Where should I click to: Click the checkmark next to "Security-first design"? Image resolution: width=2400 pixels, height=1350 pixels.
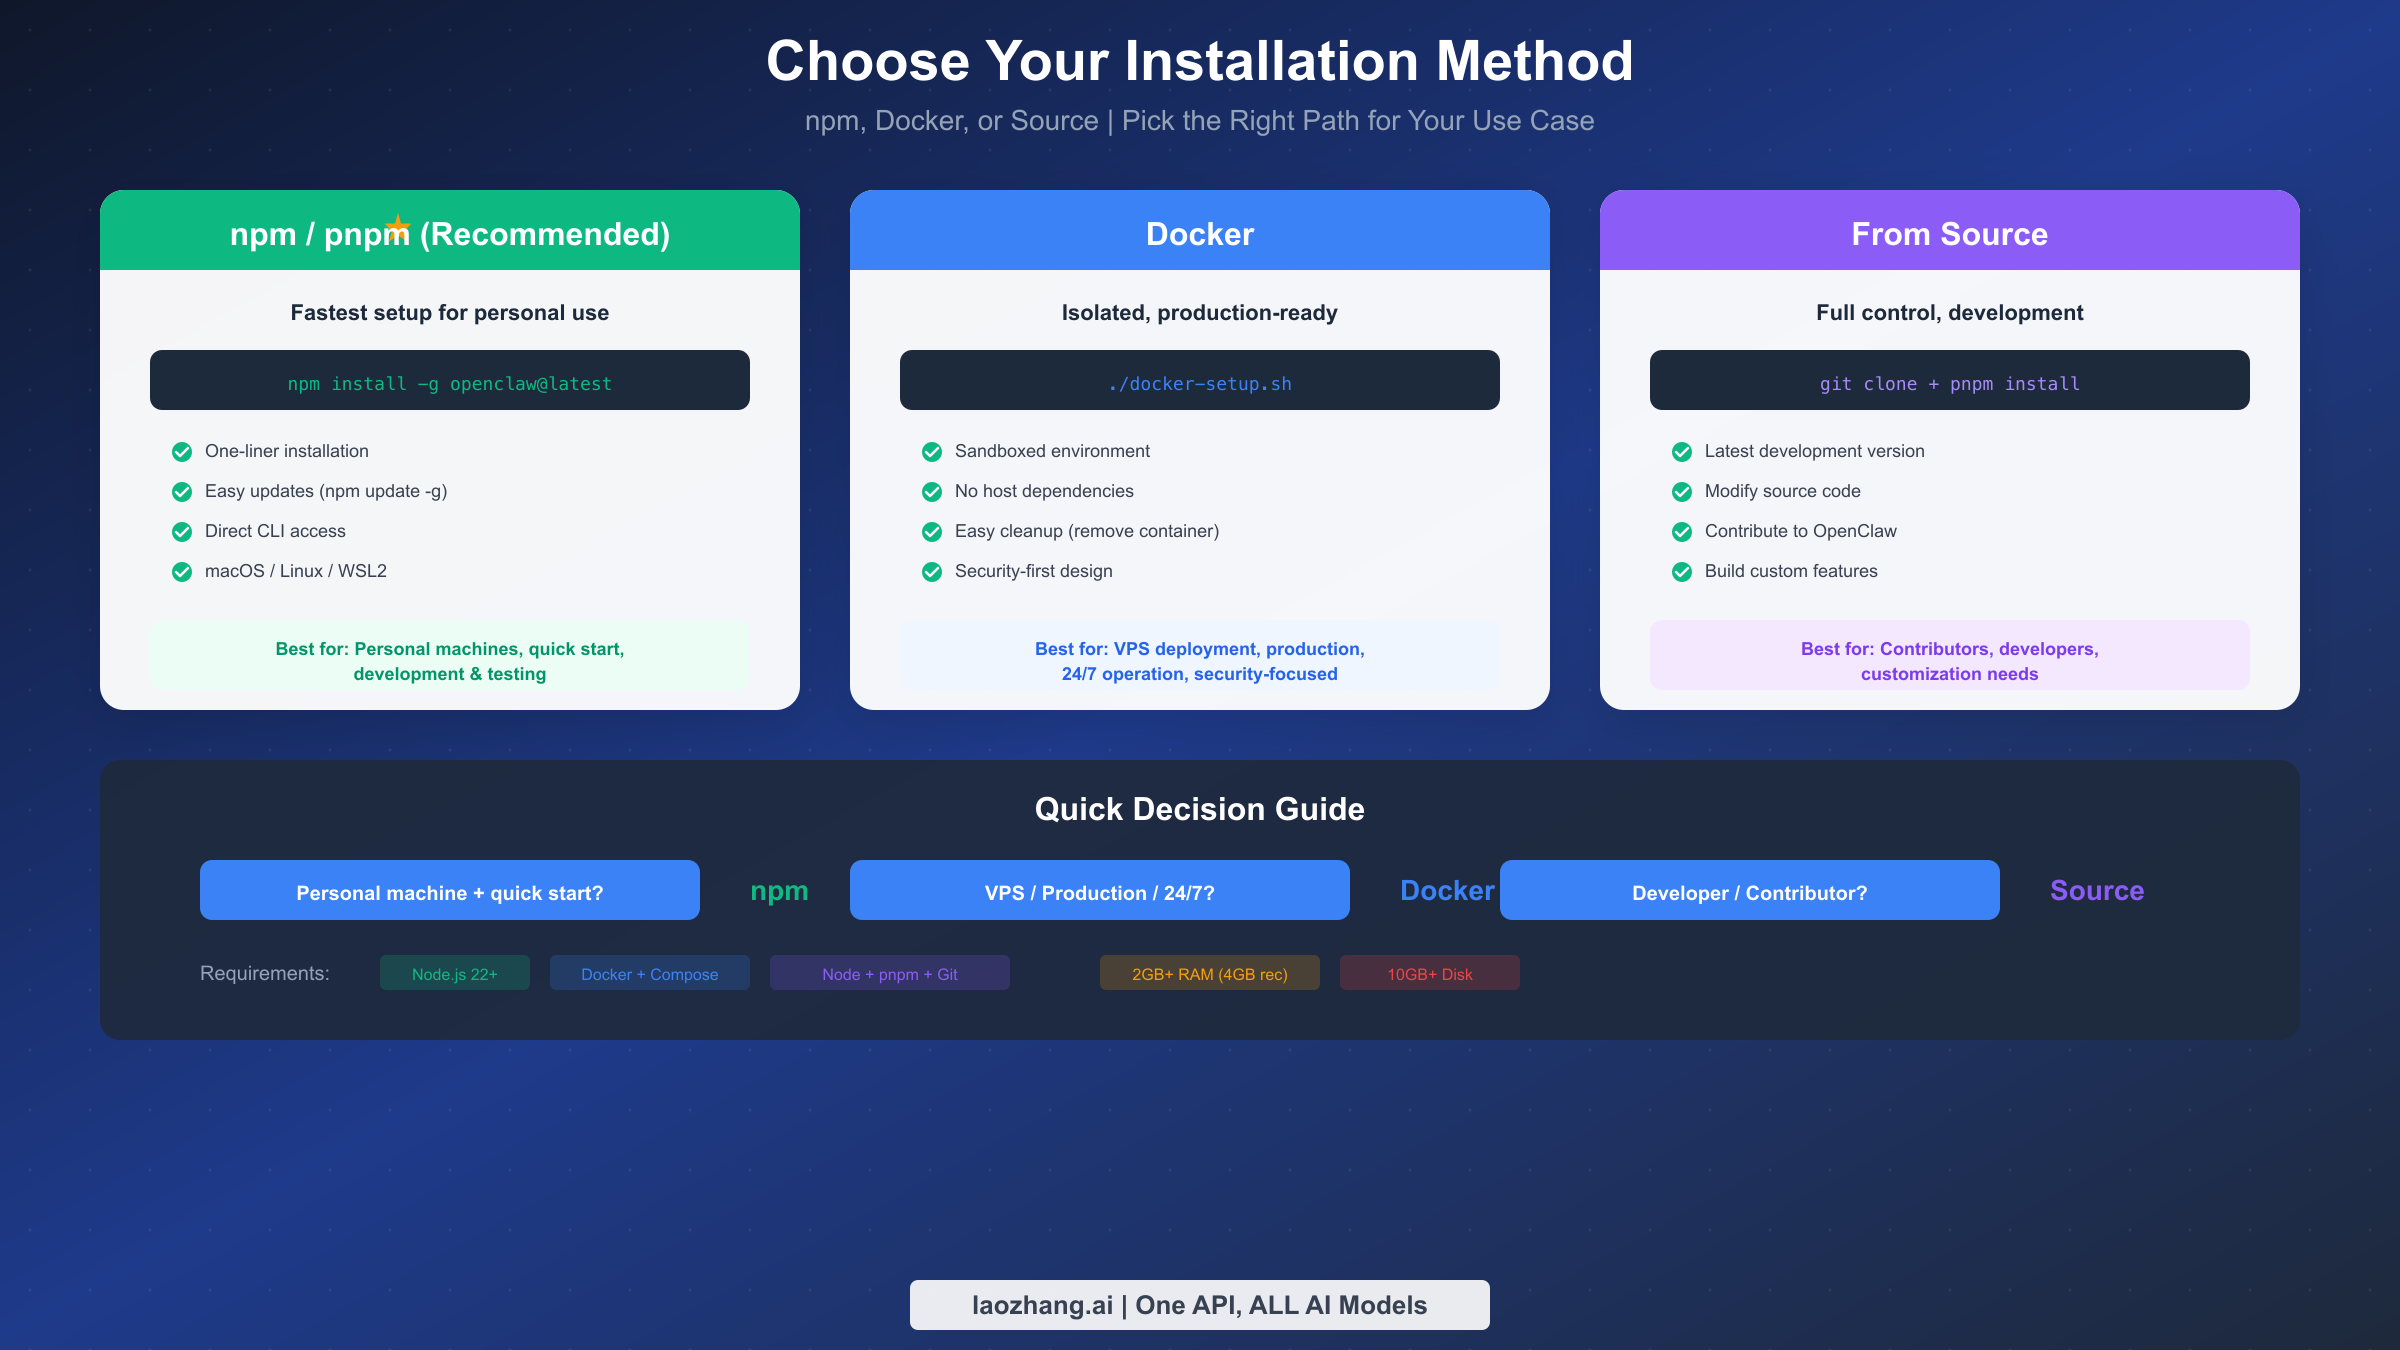click(930, 571)
